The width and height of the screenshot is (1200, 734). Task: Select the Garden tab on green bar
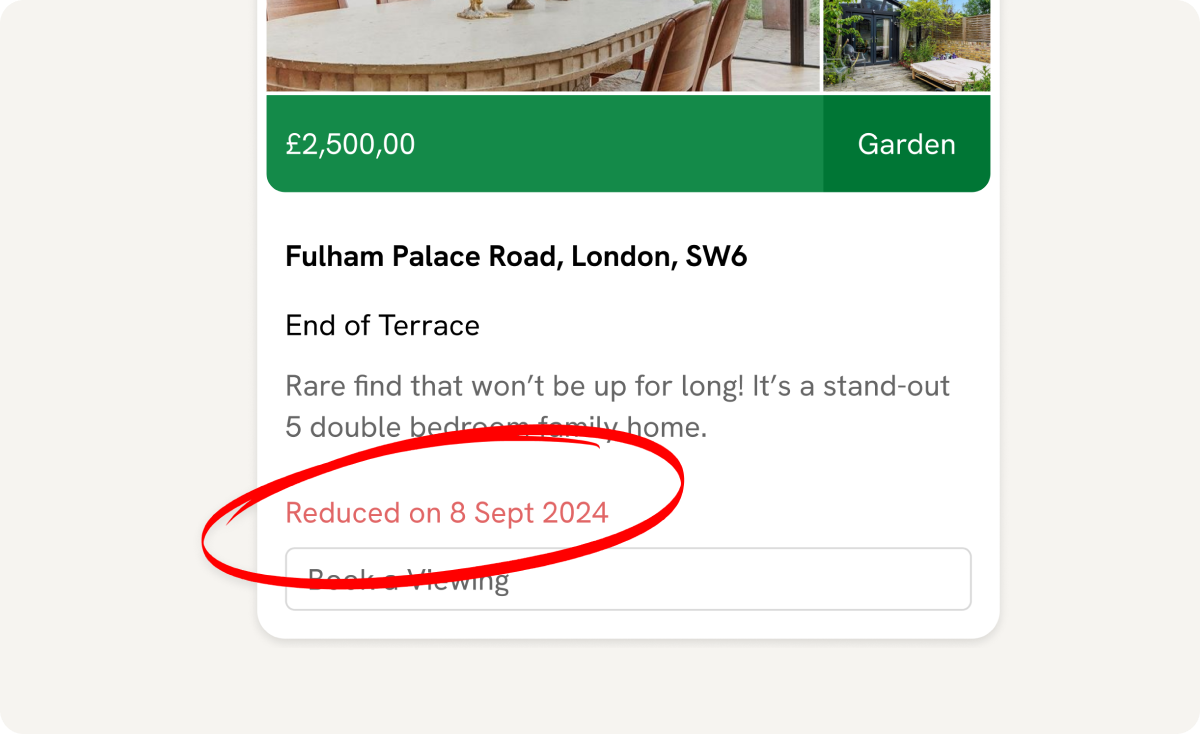(906, 144)
